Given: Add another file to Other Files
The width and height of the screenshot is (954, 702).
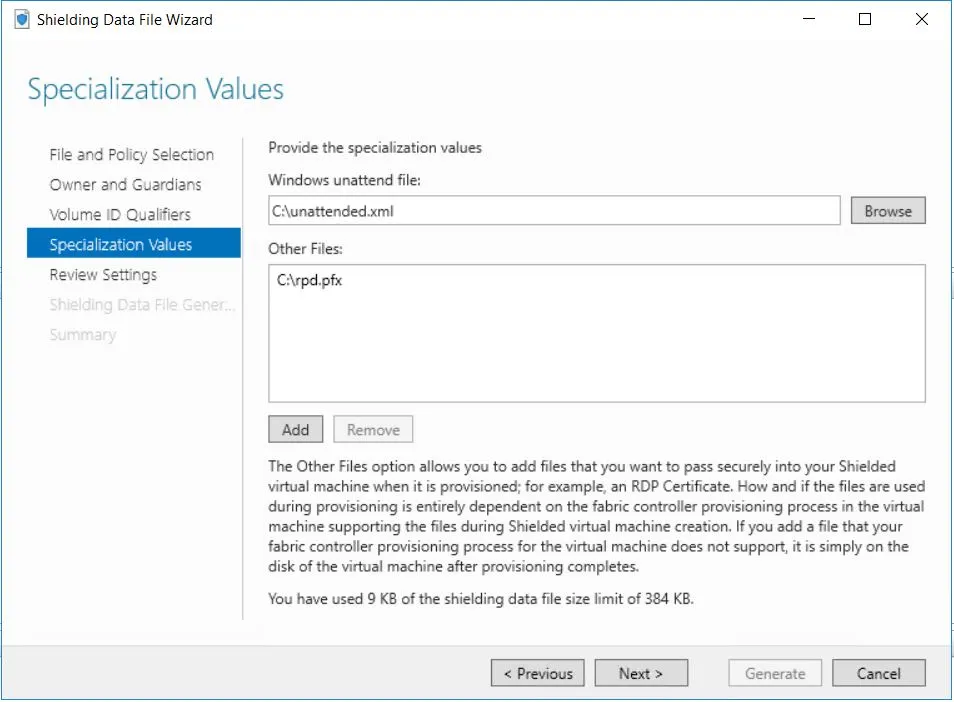Looking at the screenshot, I should (295, 430).
